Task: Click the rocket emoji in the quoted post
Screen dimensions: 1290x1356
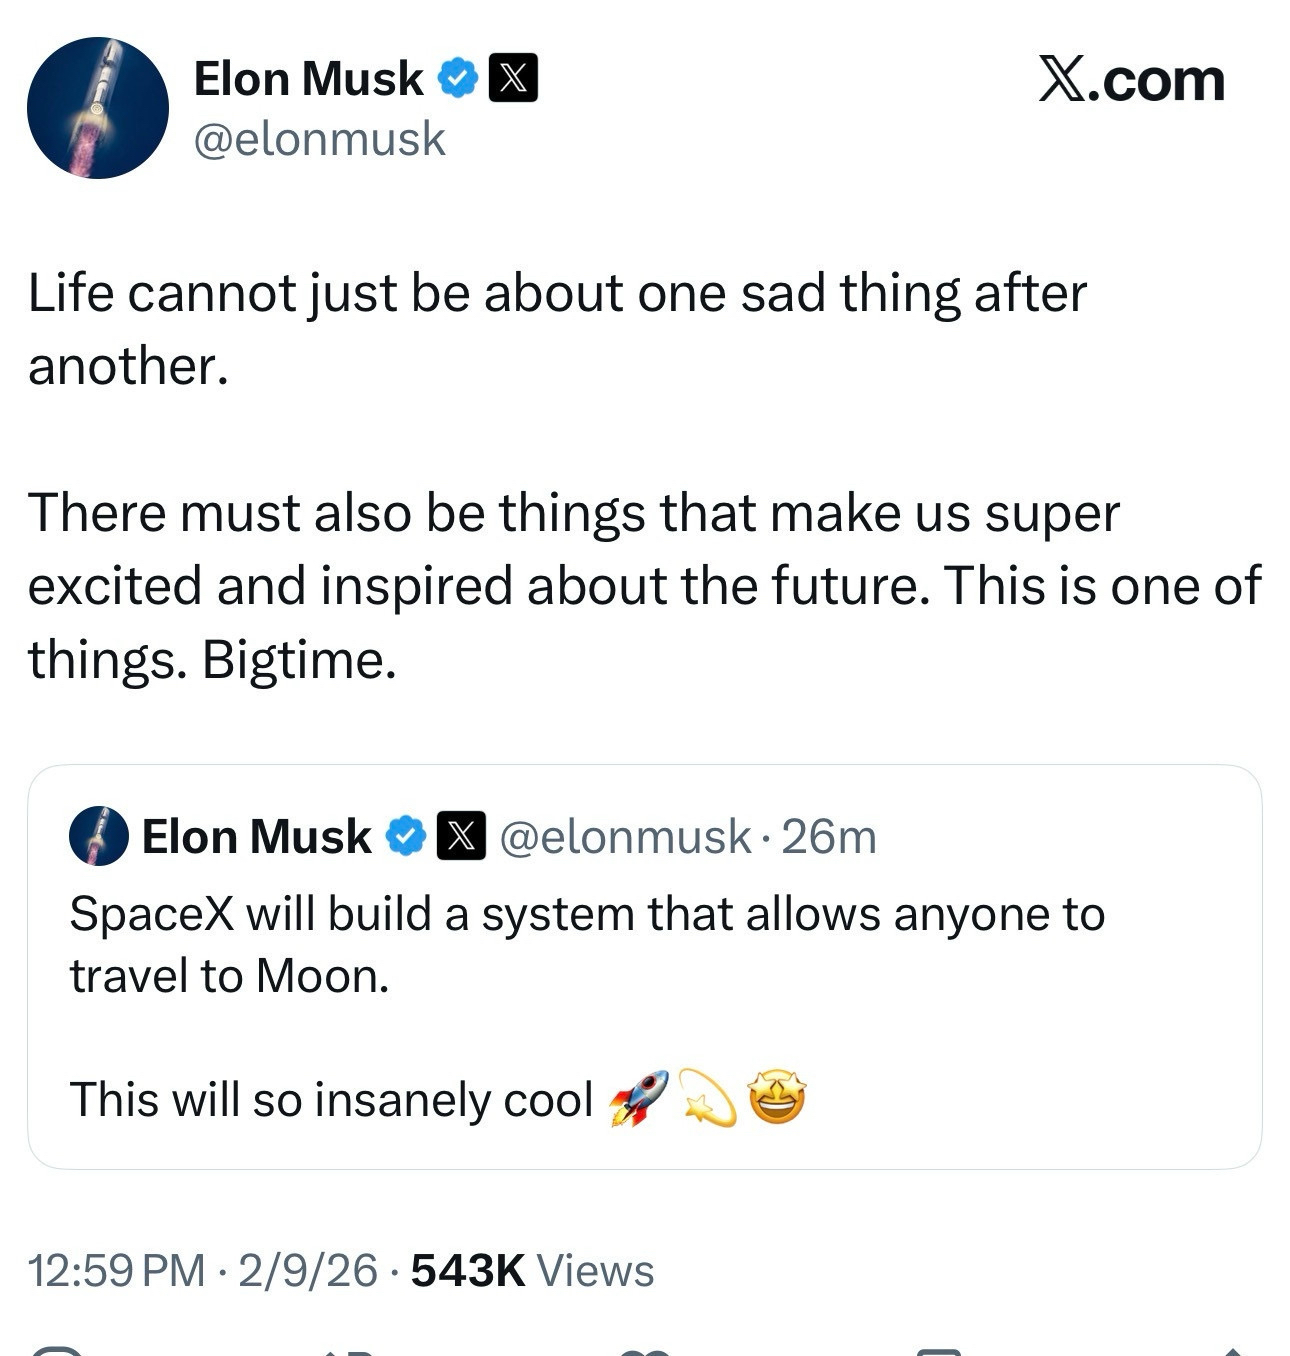Action: pyautogui.click(x=638, y=1099)
